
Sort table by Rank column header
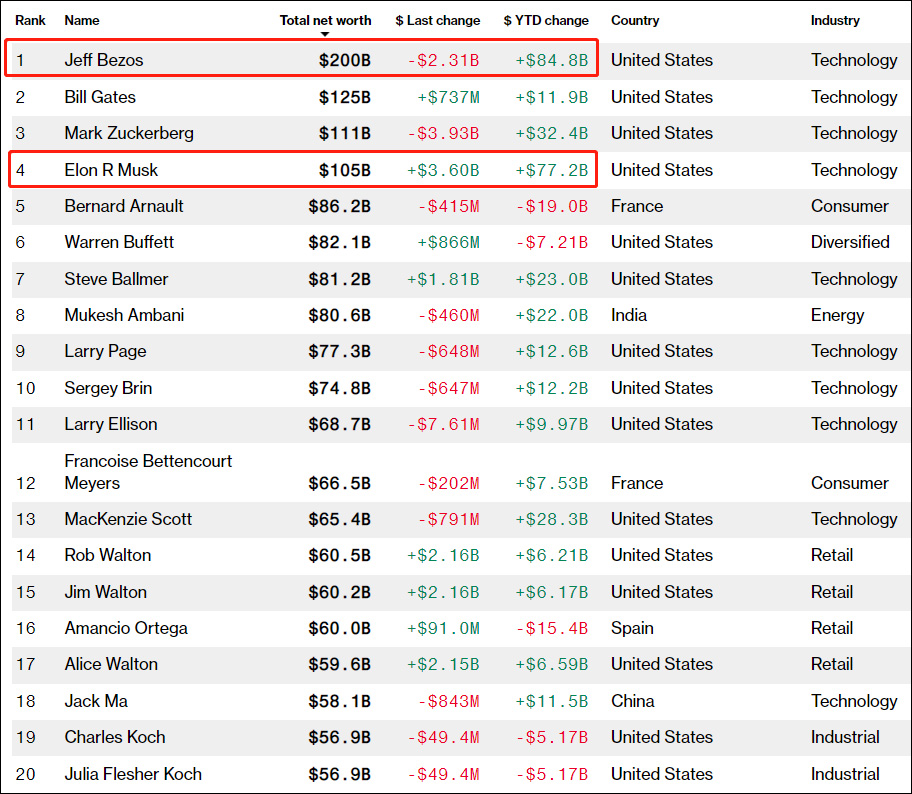30,20
